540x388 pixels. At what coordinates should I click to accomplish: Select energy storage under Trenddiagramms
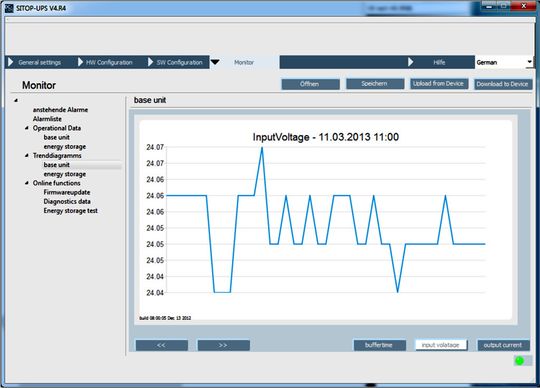pos(65,174)
